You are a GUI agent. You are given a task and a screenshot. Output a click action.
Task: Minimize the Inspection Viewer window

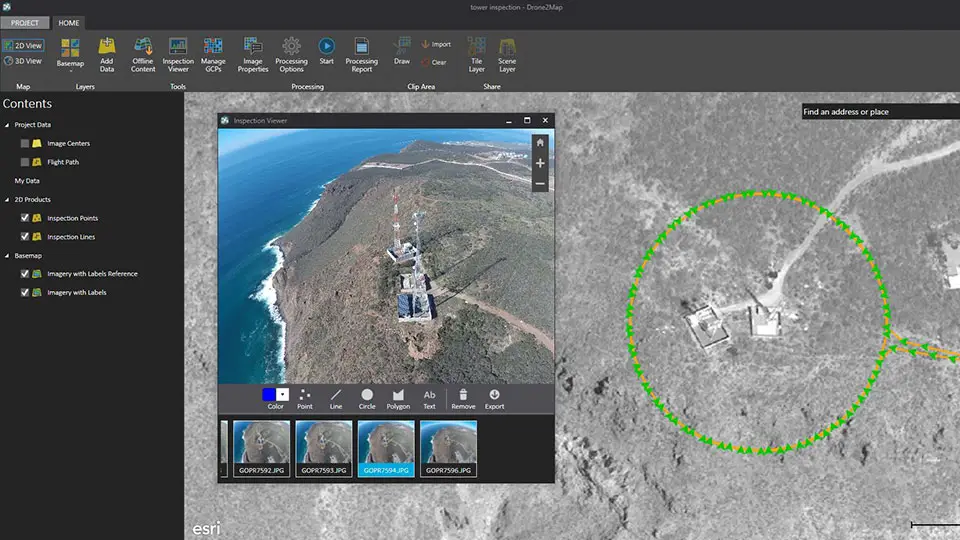(509, 121)
